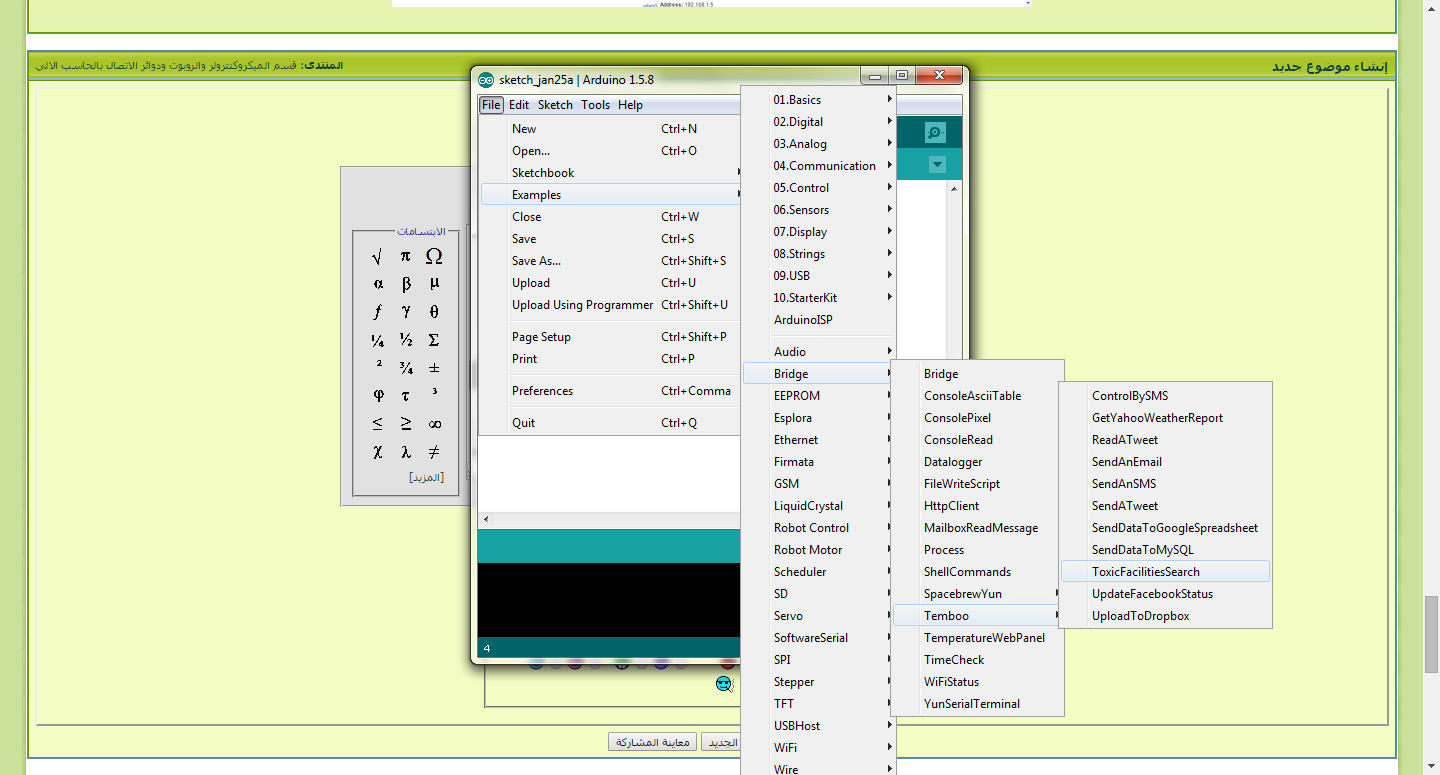Screen dimensions: 1440x775
Task: Insert the greater-than-or-equal symbol
Action: point(406,424)
